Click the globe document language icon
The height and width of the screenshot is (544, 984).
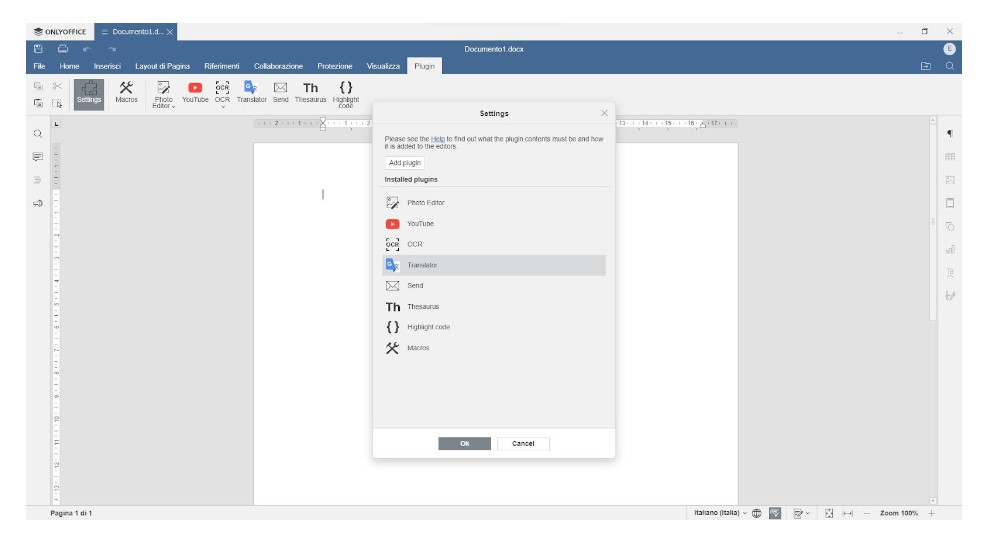pyautogui.click(x=757, y=513)
